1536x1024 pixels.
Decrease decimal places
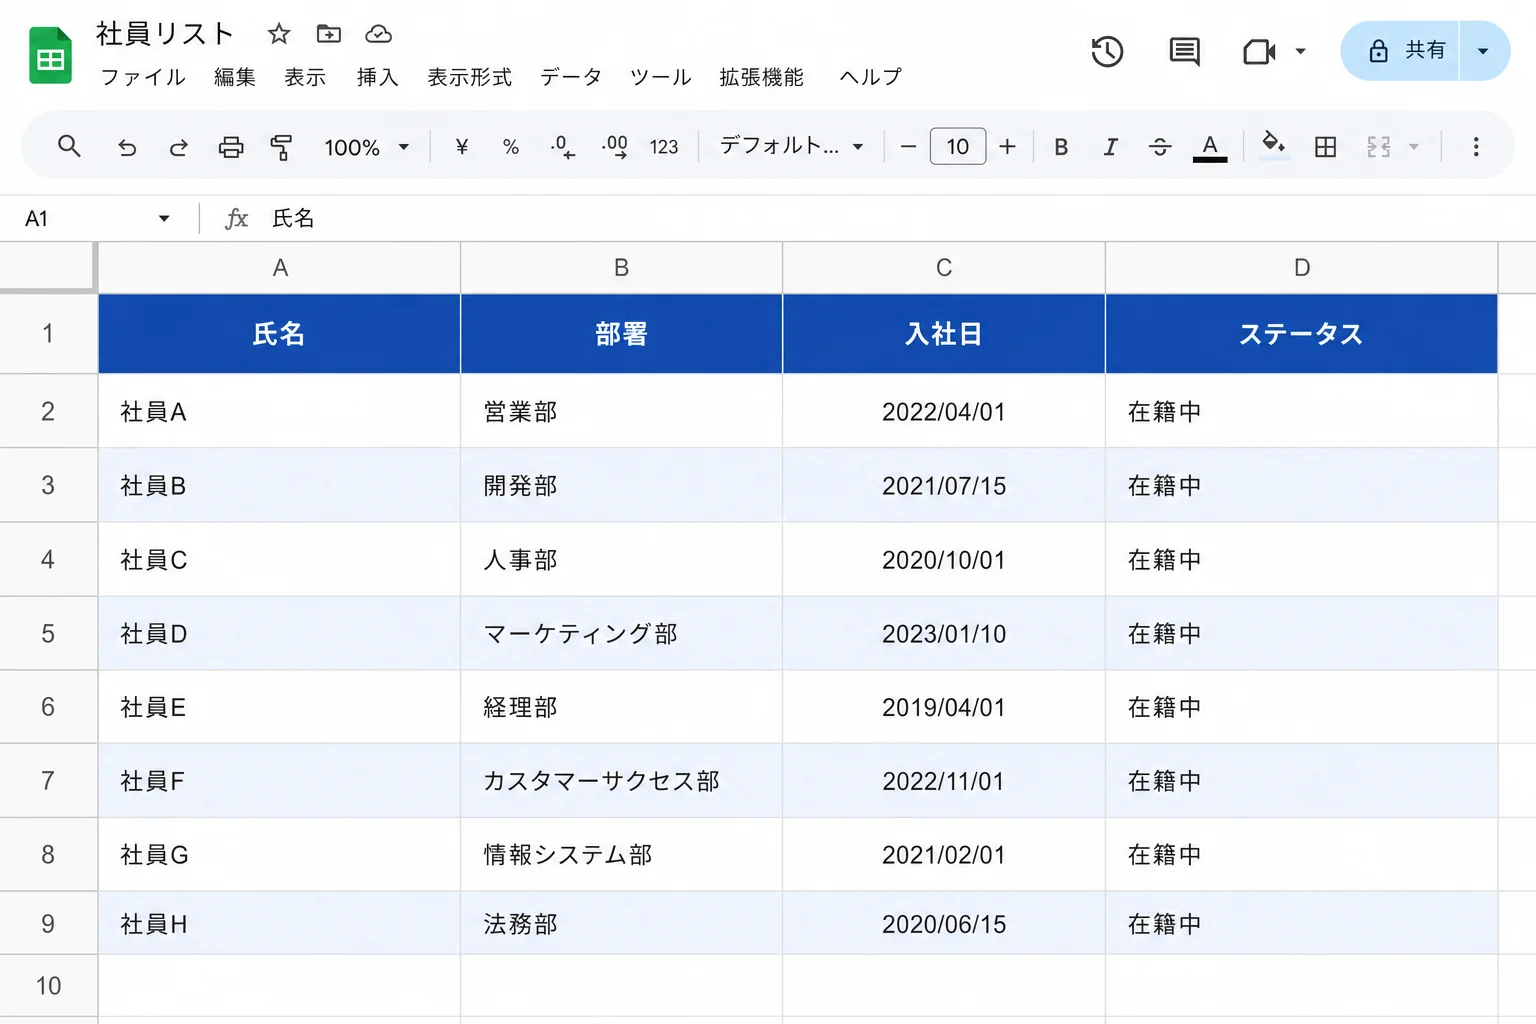point(562,147)
